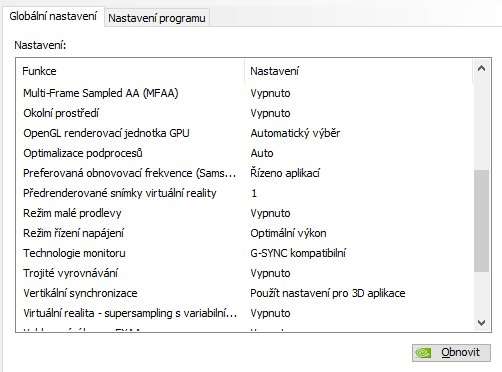Click Vypnuto value for Režim malé prodlevy

[x=270, y=213]
